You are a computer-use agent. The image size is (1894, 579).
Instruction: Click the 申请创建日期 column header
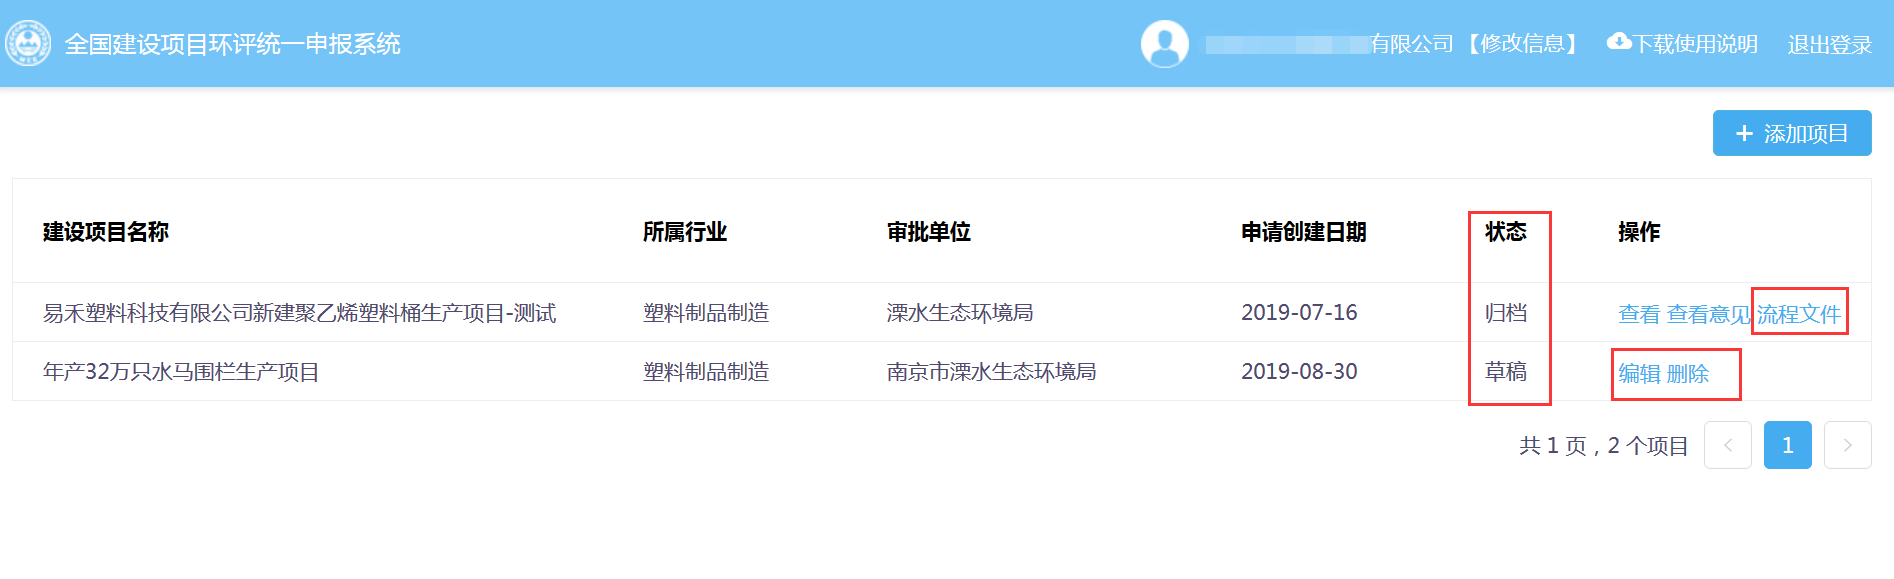click(x=1303, y=232)
